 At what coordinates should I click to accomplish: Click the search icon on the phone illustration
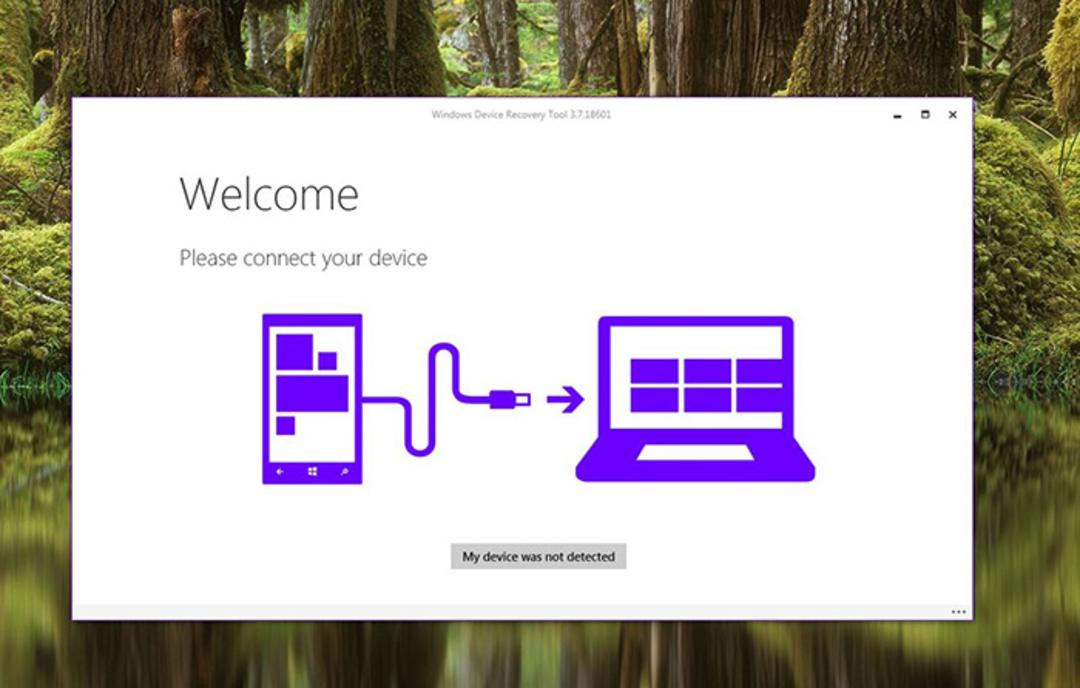click(344, 472)
